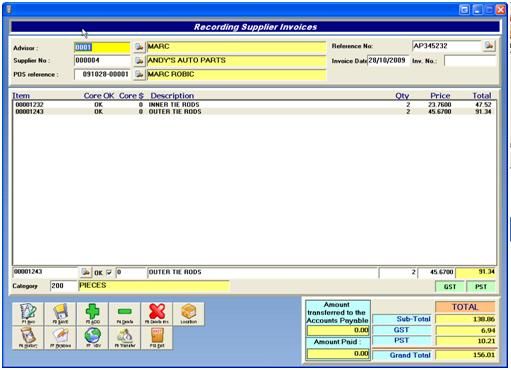Click the PIECES category description
This screenshot has height=370, width=511.
[154, 286]
